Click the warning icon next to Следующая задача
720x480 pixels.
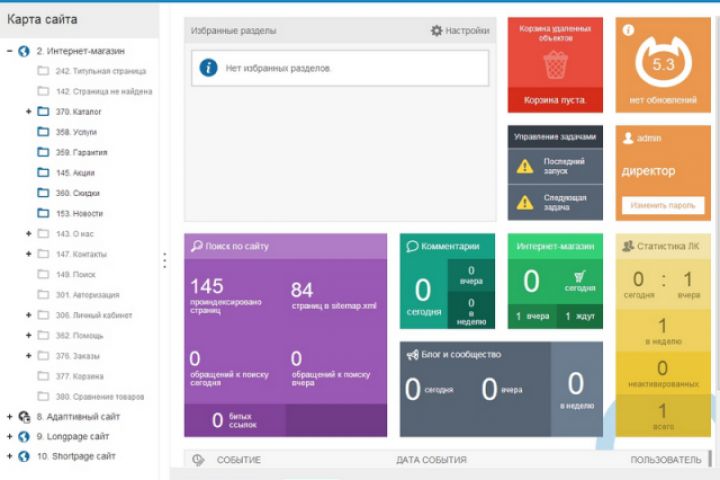(x=525, y=203)
